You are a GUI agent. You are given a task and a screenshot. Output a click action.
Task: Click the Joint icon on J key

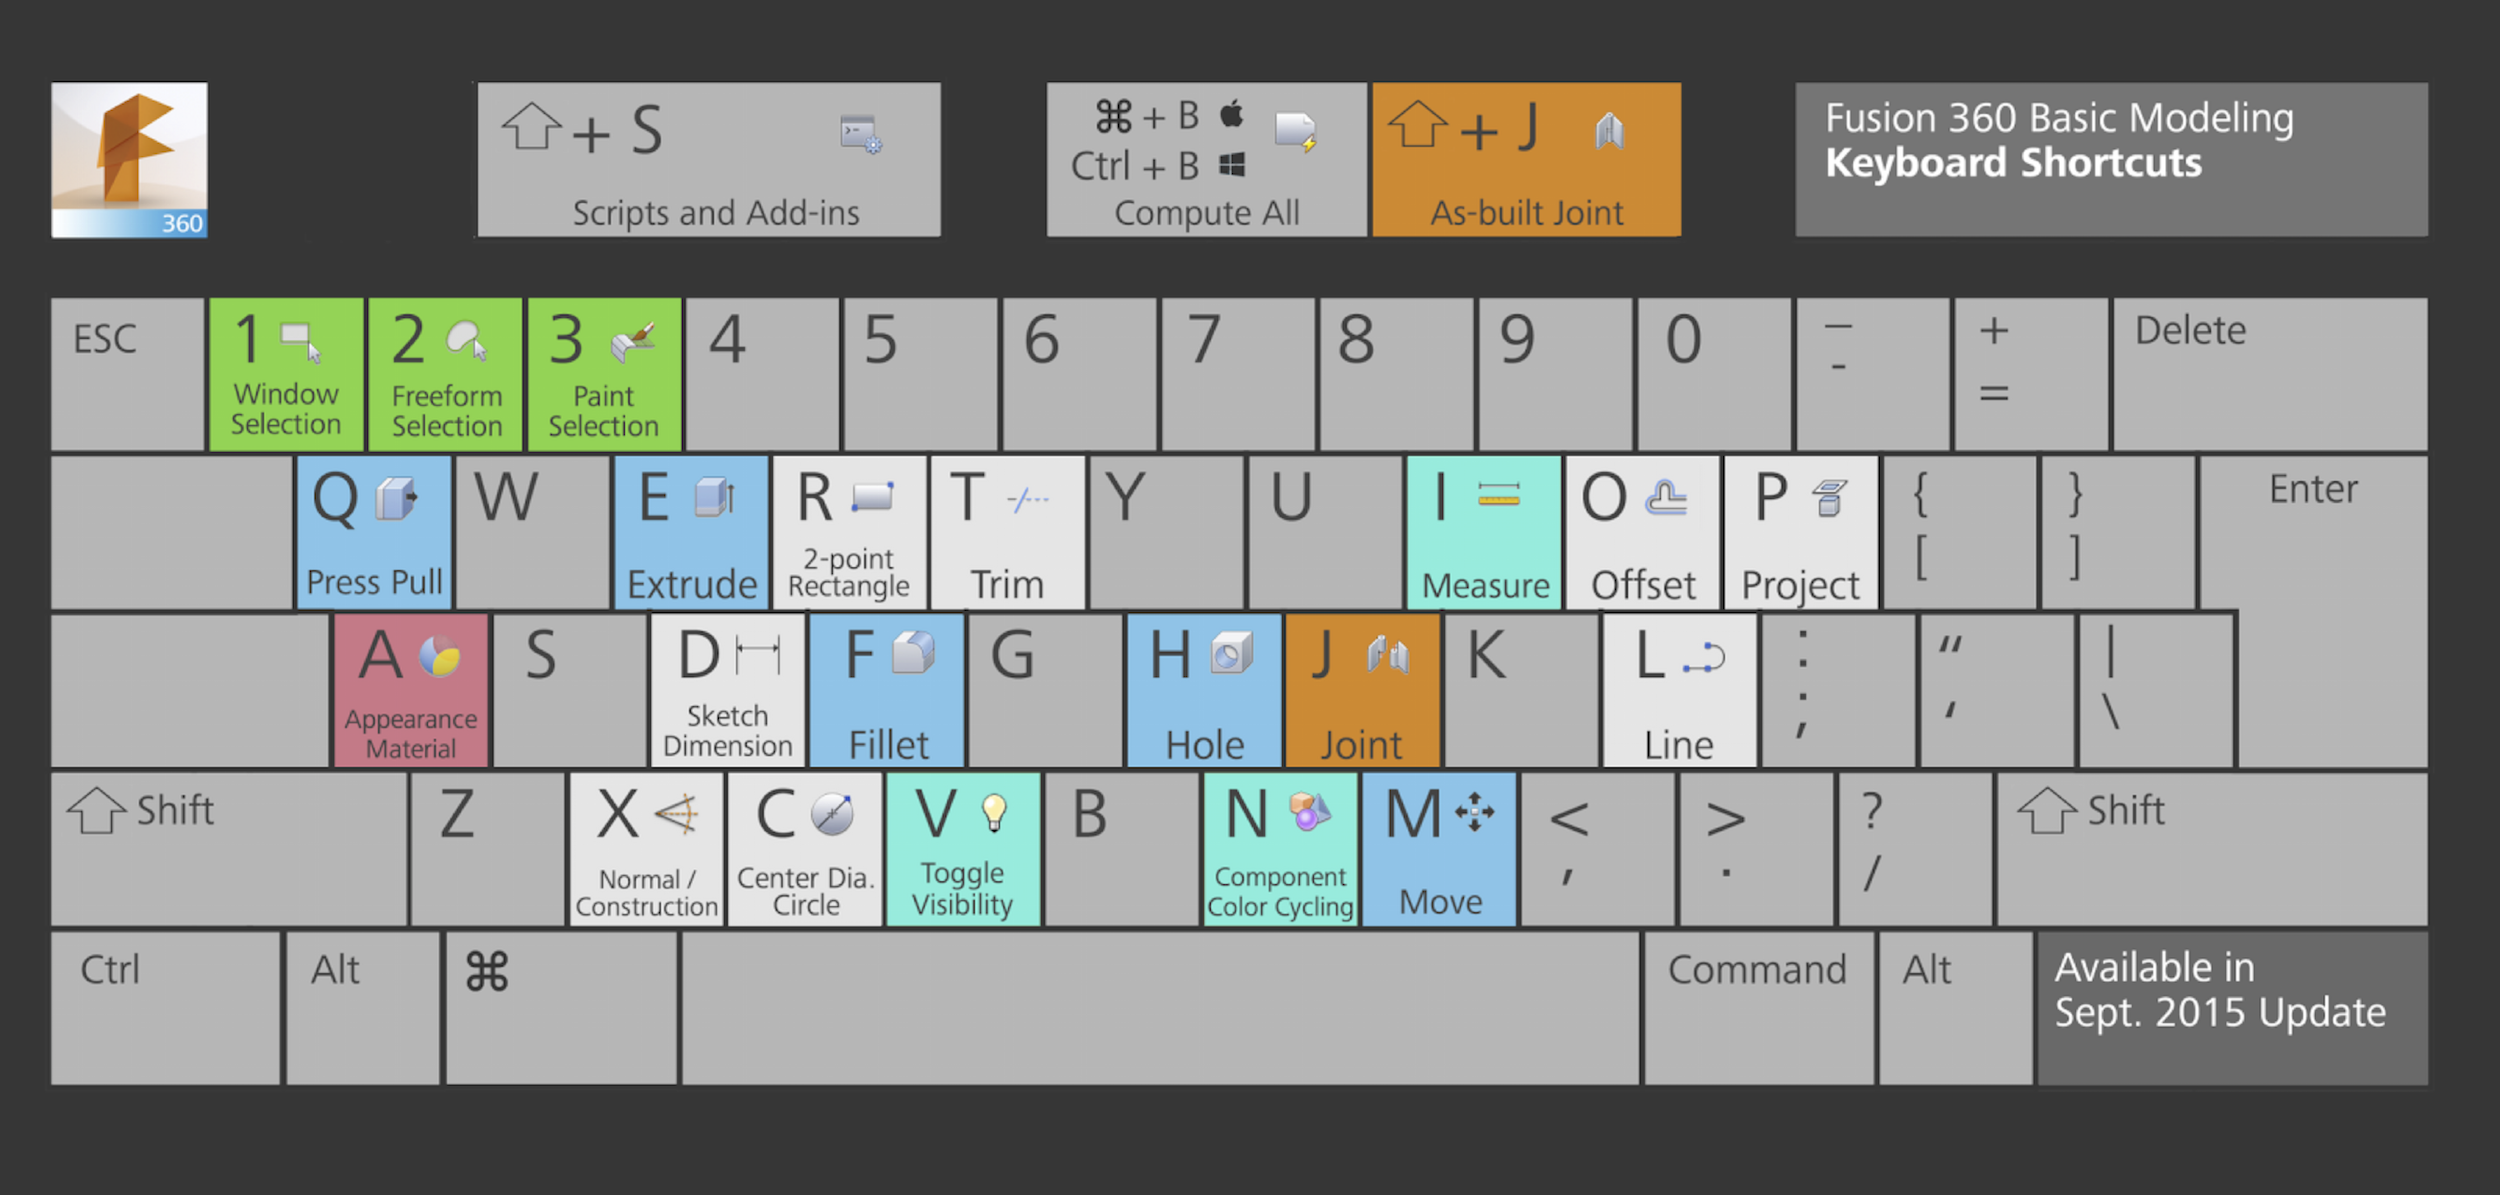point(1389,655)
